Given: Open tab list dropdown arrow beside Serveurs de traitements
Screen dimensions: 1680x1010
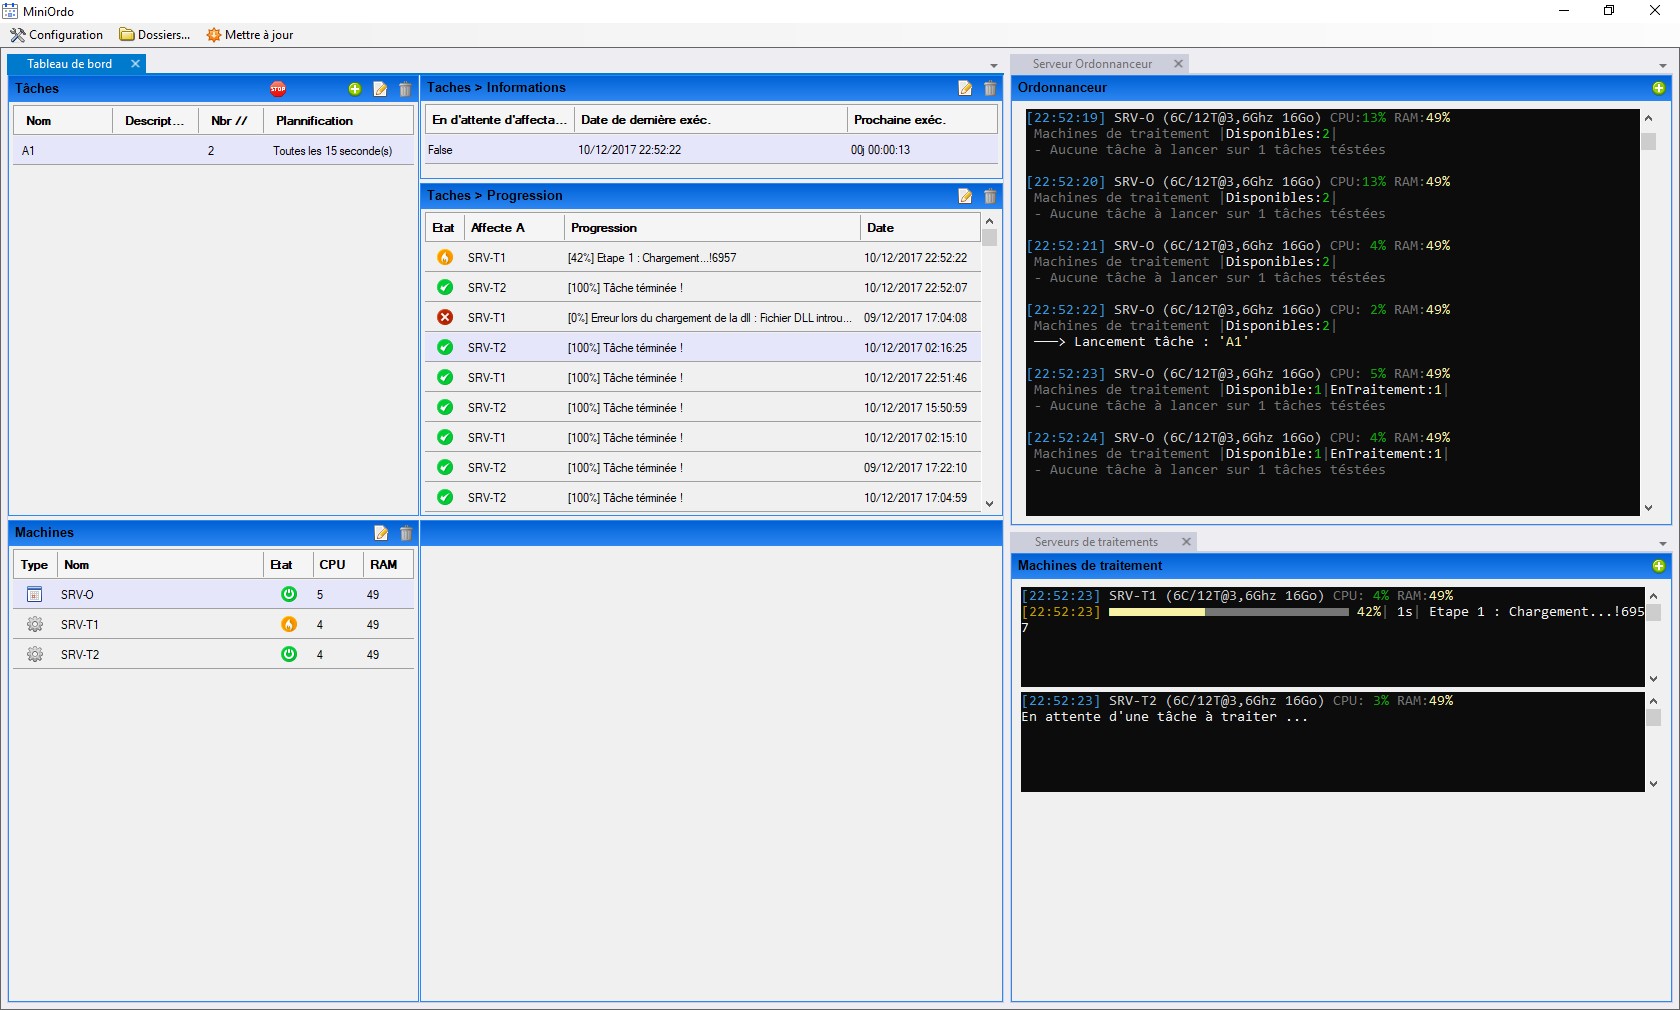Looking at the screenshot, I should [1663, 544].
